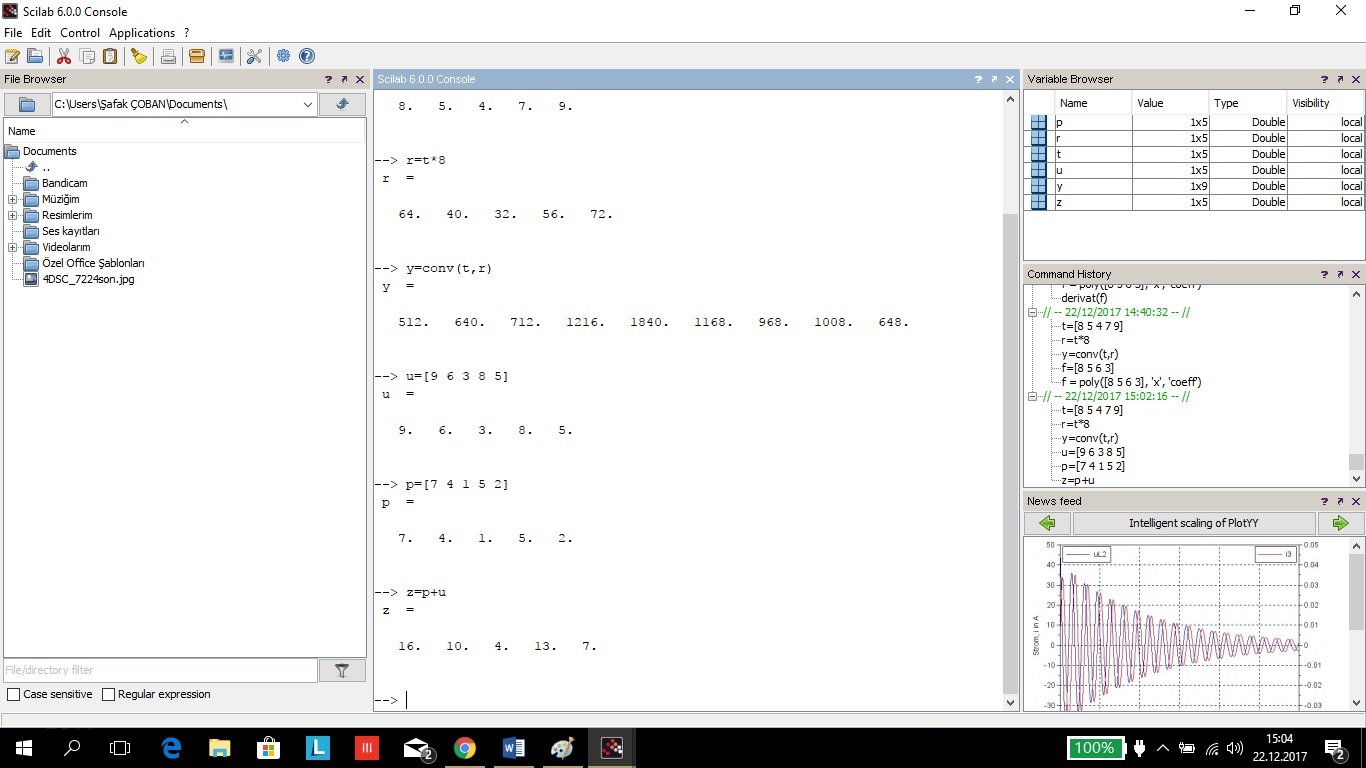
Task: Show previous news feed item
Action: (x=1047, y=523)
